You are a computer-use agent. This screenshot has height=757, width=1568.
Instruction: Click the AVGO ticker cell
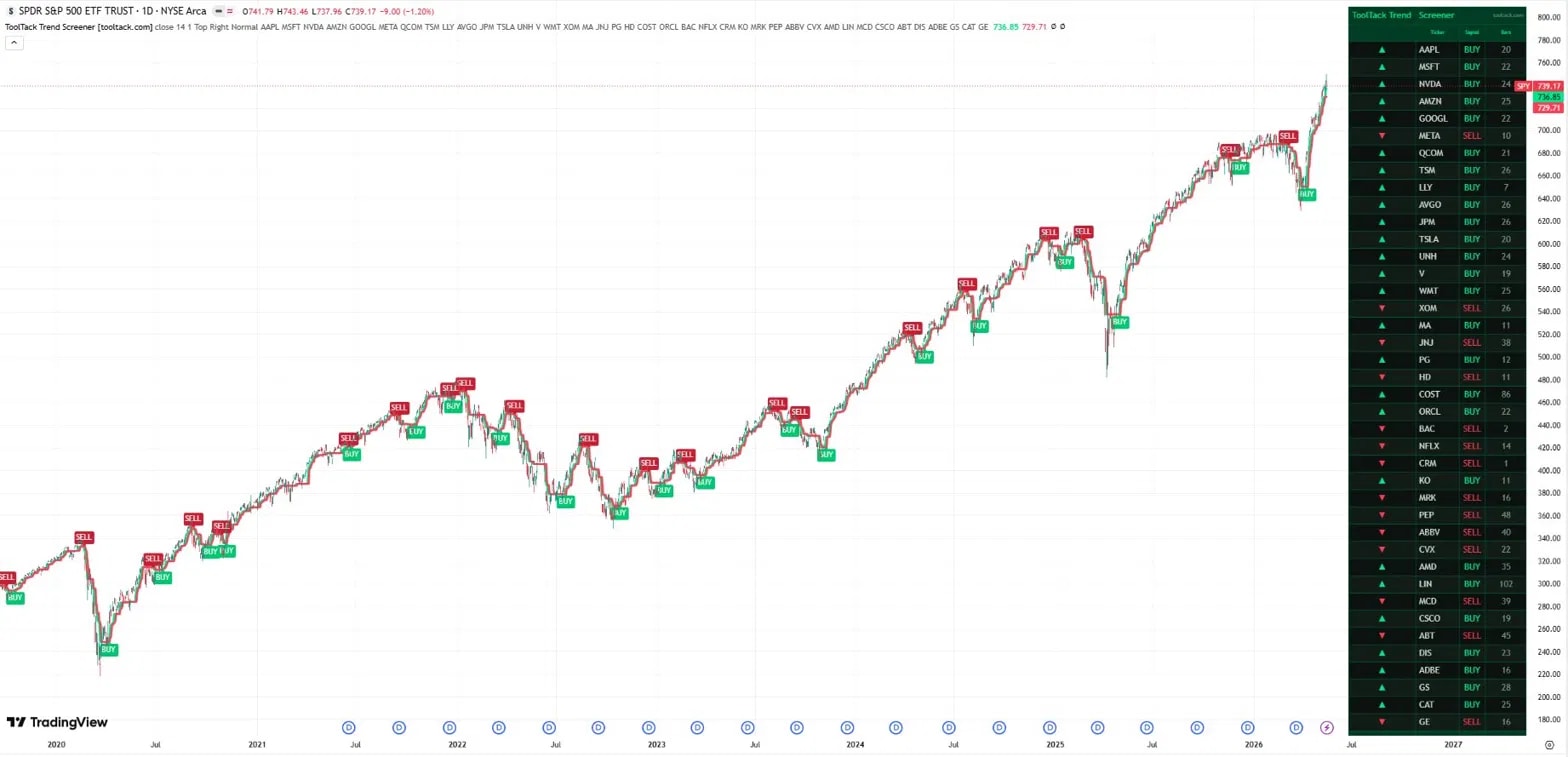(1430, 204)
